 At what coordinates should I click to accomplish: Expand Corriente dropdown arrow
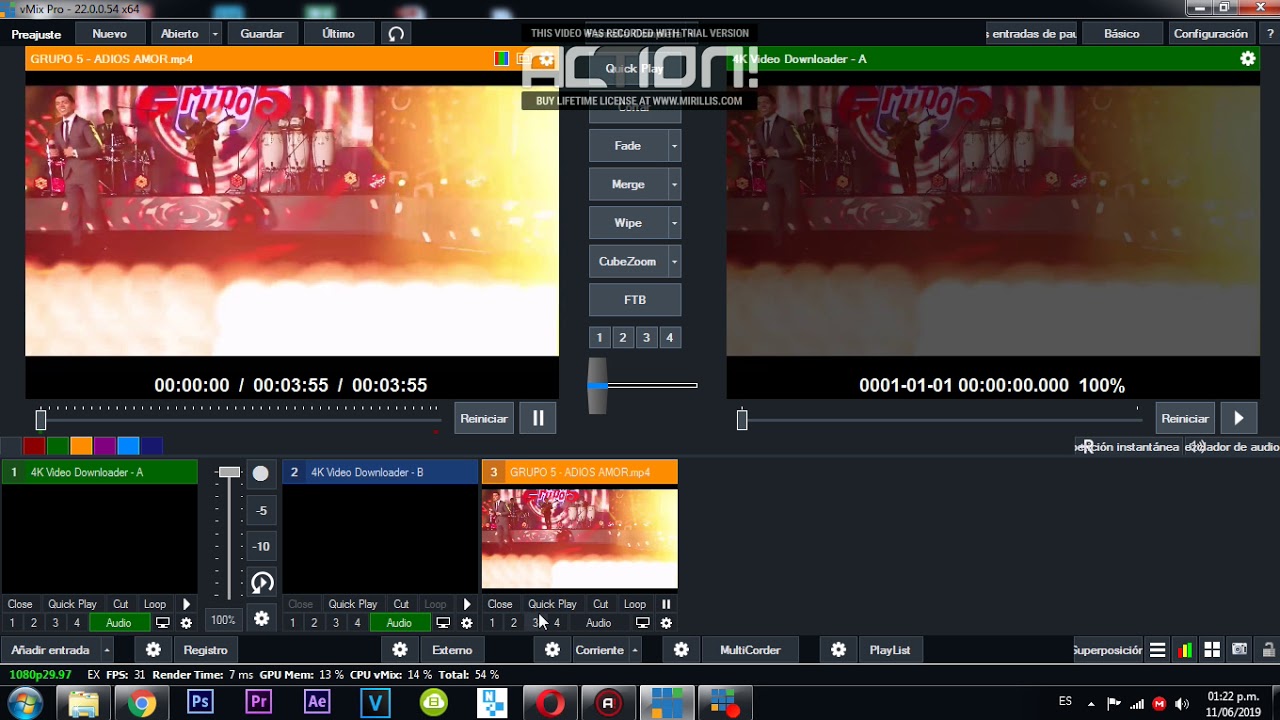[x=634, y=650]
